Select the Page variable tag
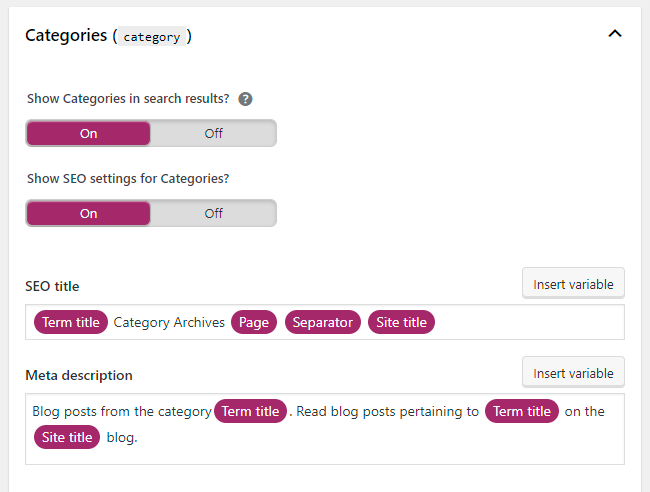Viewport: 650px width, 492px height. [254, 322]
